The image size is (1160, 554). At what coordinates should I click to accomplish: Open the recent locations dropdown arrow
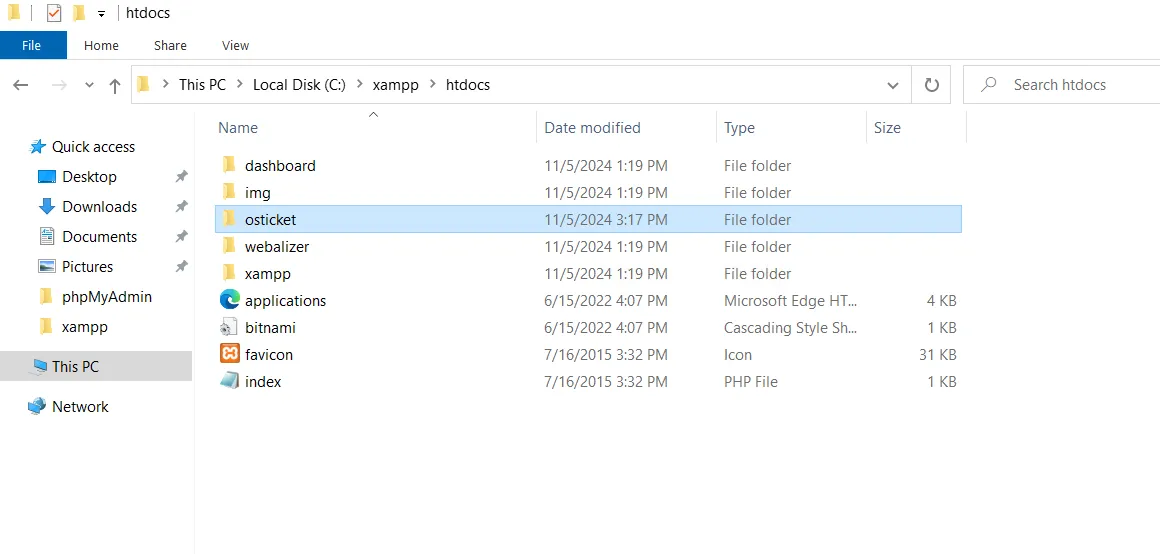(90, 85)
